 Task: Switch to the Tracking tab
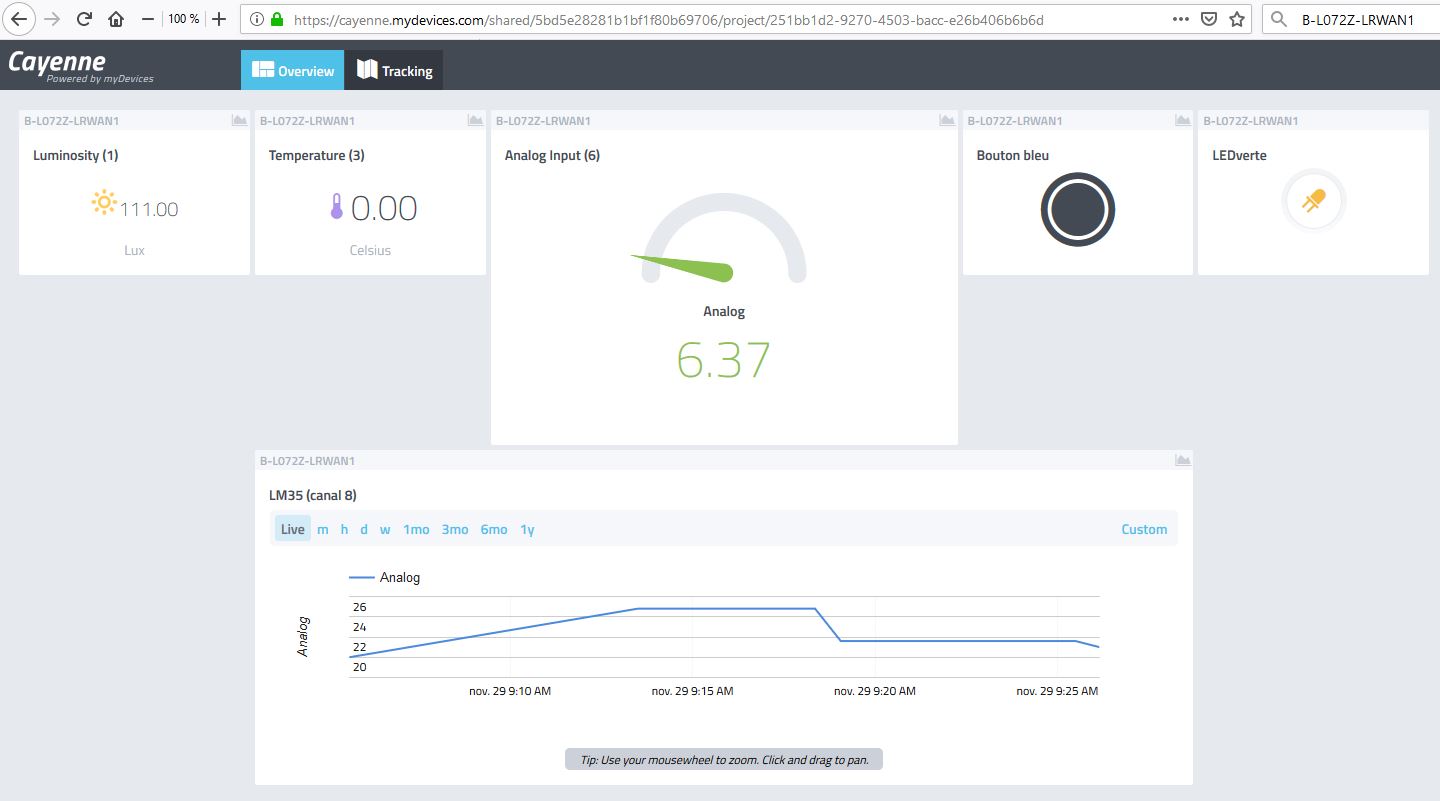click(x=395, y=71)
